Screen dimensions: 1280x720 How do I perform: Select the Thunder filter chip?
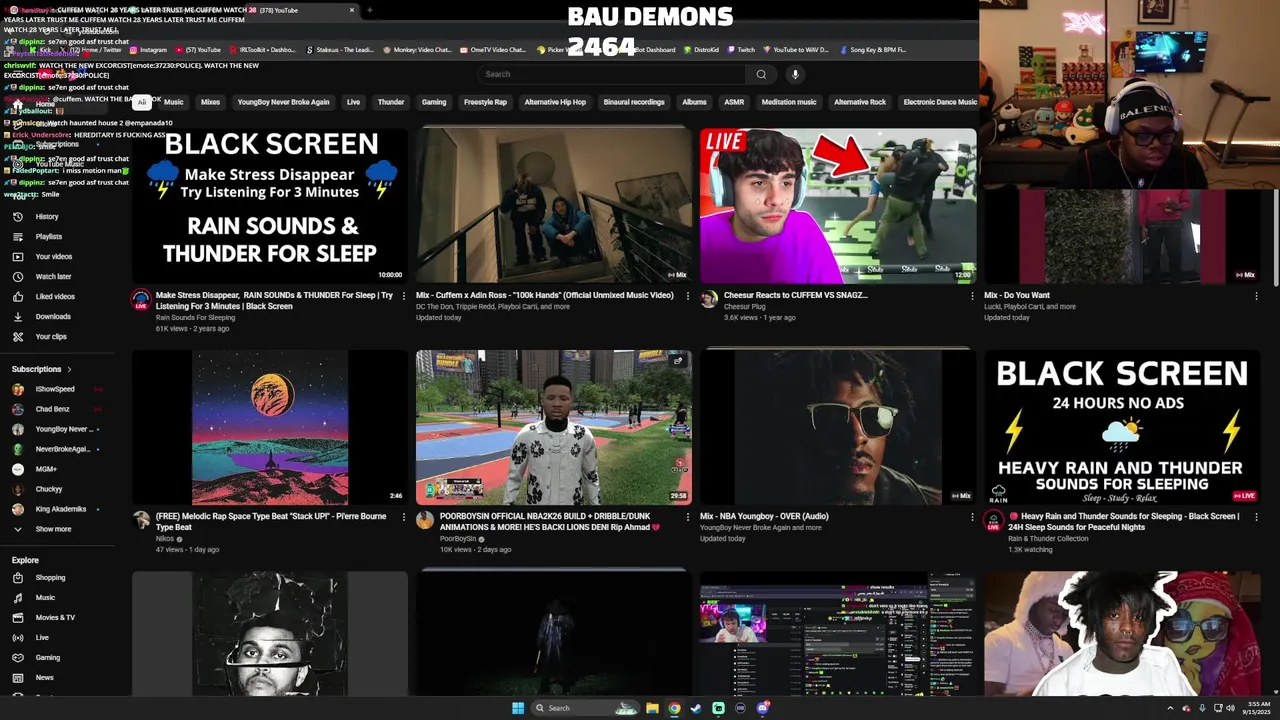pos(391,102)
